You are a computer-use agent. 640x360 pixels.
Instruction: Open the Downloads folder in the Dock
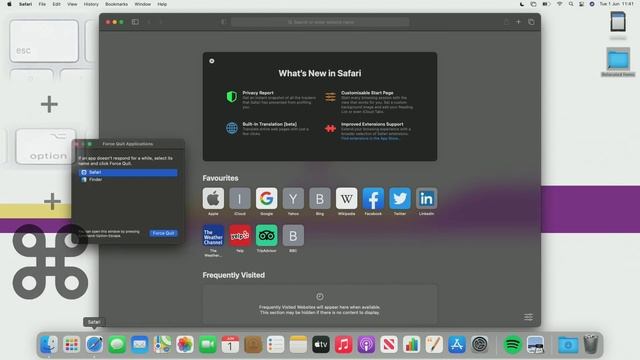[x=568, y=344]
